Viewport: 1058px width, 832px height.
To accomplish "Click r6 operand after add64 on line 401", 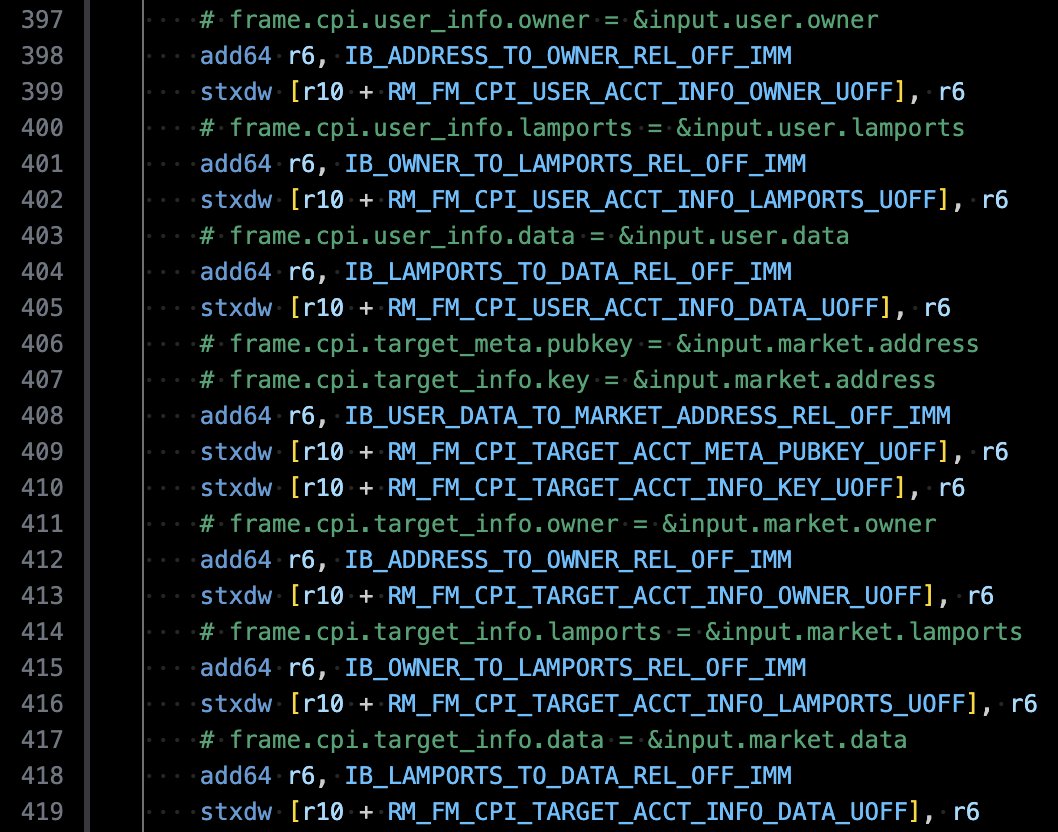I will [x=302, y=164].
